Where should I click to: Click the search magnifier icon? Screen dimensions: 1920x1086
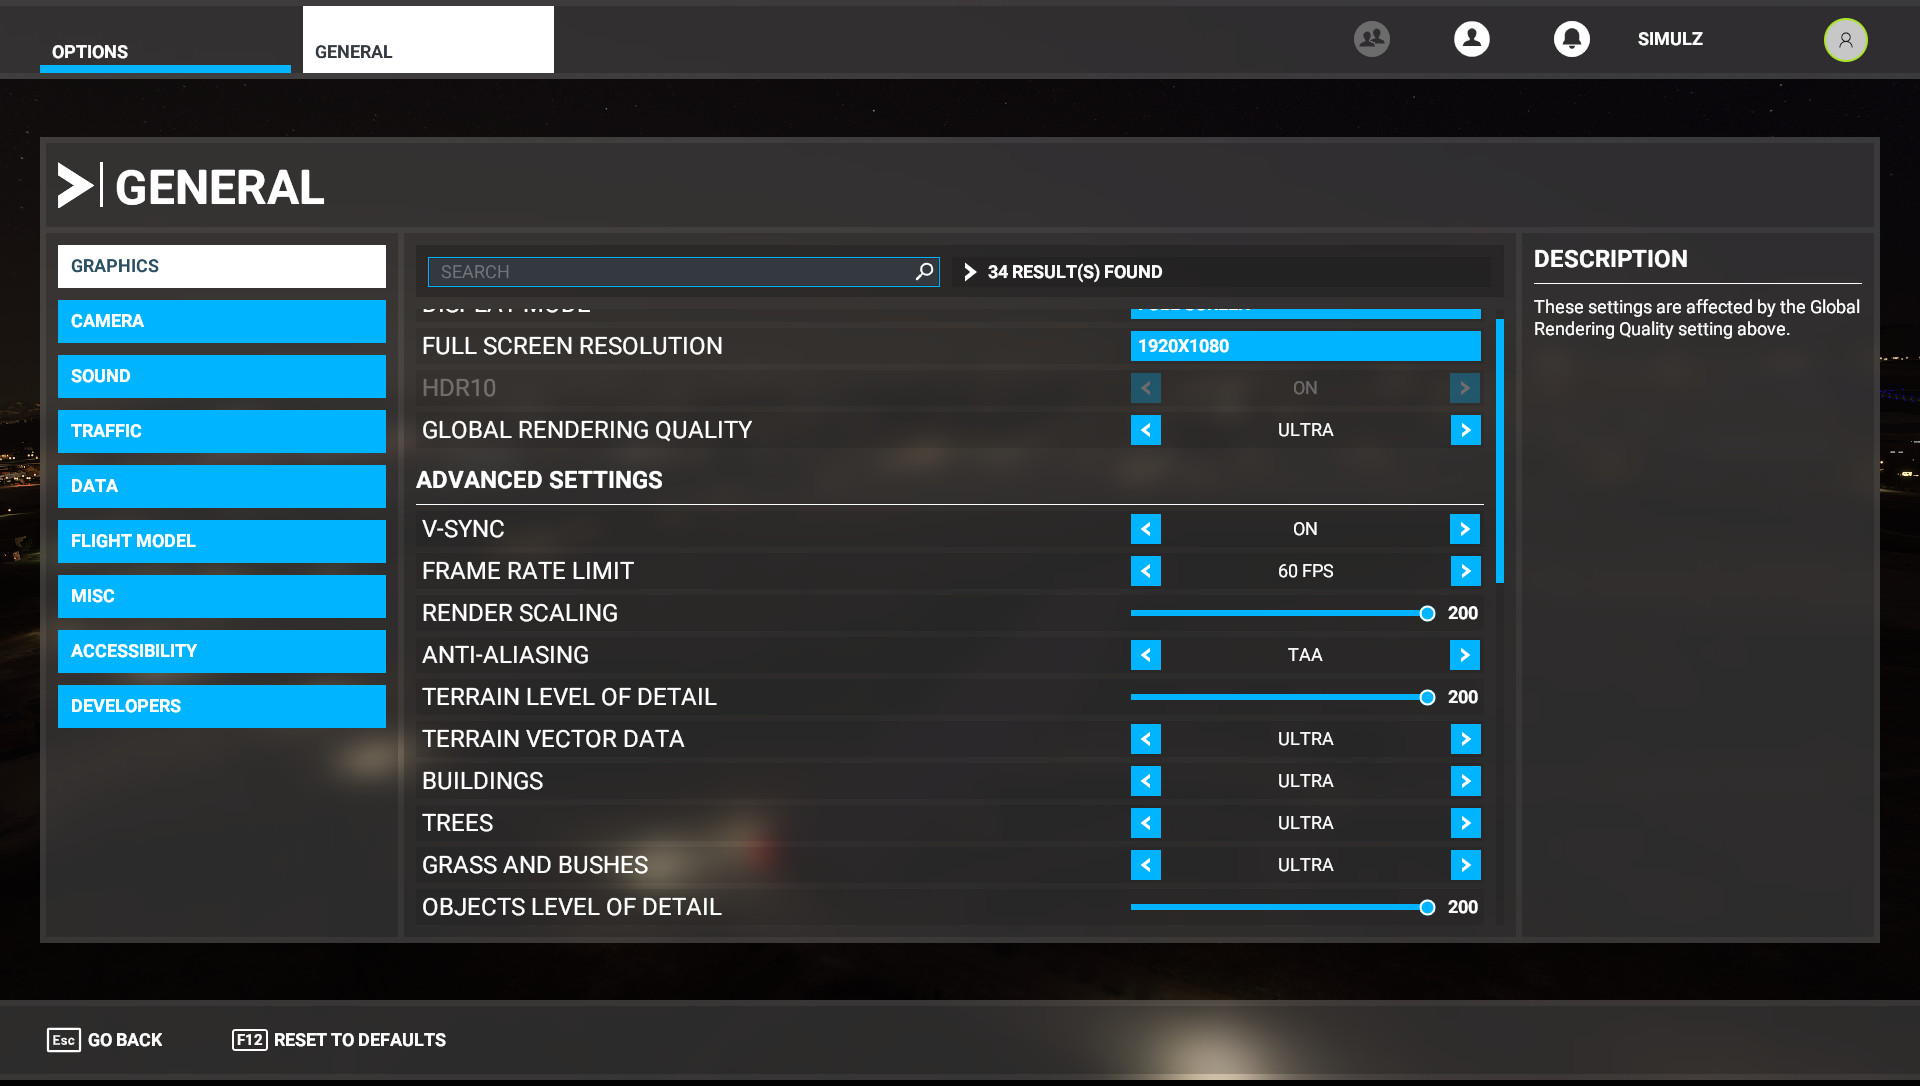(924, 271)
